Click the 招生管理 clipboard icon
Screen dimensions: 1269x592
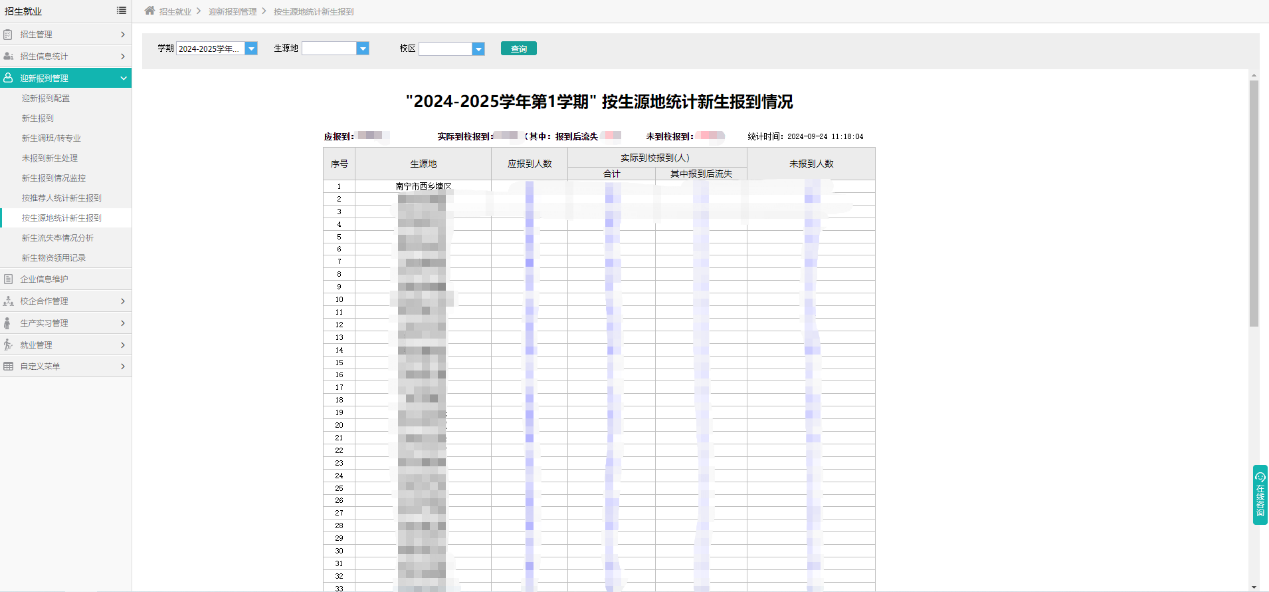pos(8,34)
